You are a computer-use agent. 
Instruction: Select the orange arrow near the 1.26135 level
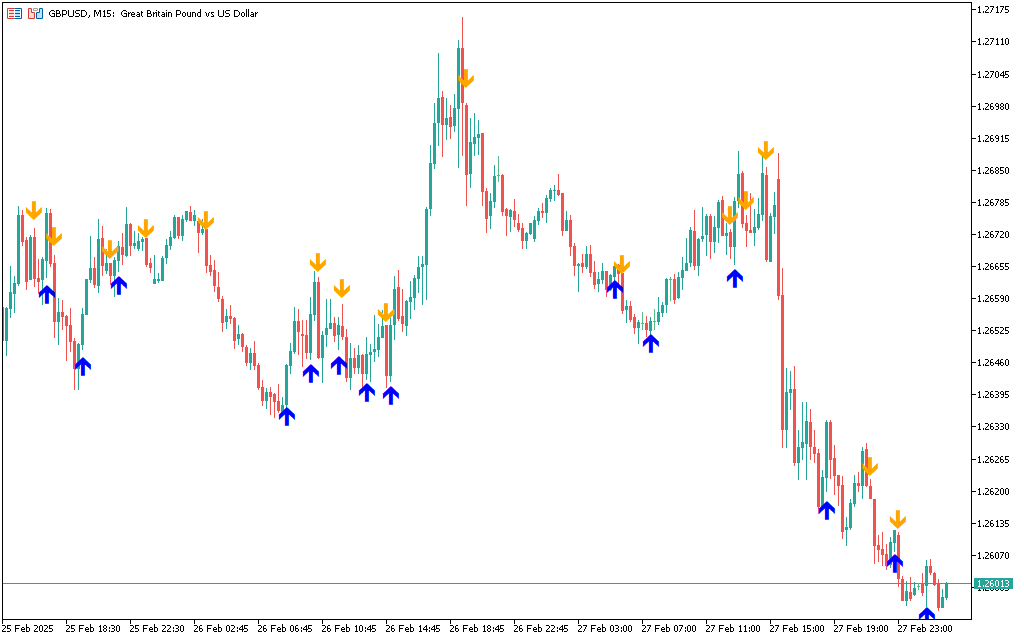click(x=898, y=518)
